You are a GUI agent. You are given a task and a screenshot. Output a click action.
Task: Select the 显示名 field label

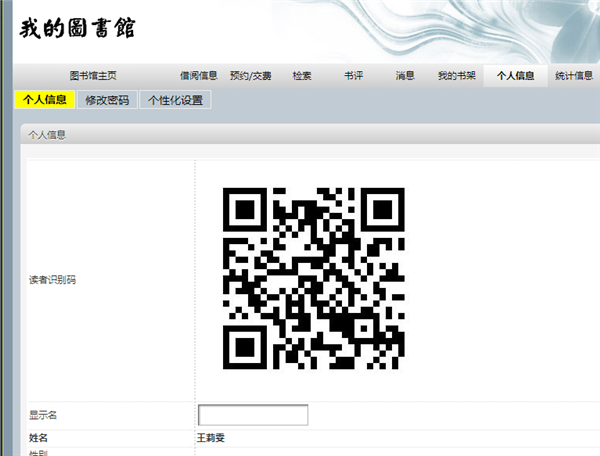[43, 415]
